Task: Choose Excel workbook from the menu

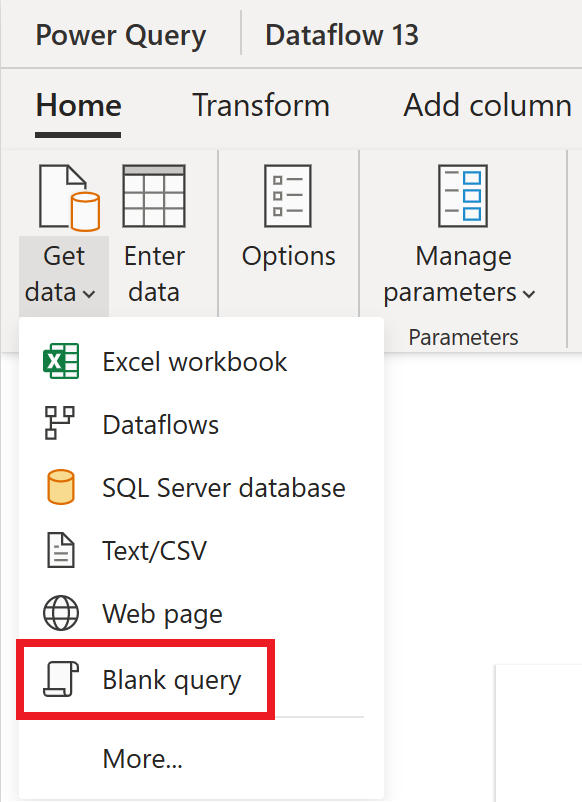Action: 202,361
